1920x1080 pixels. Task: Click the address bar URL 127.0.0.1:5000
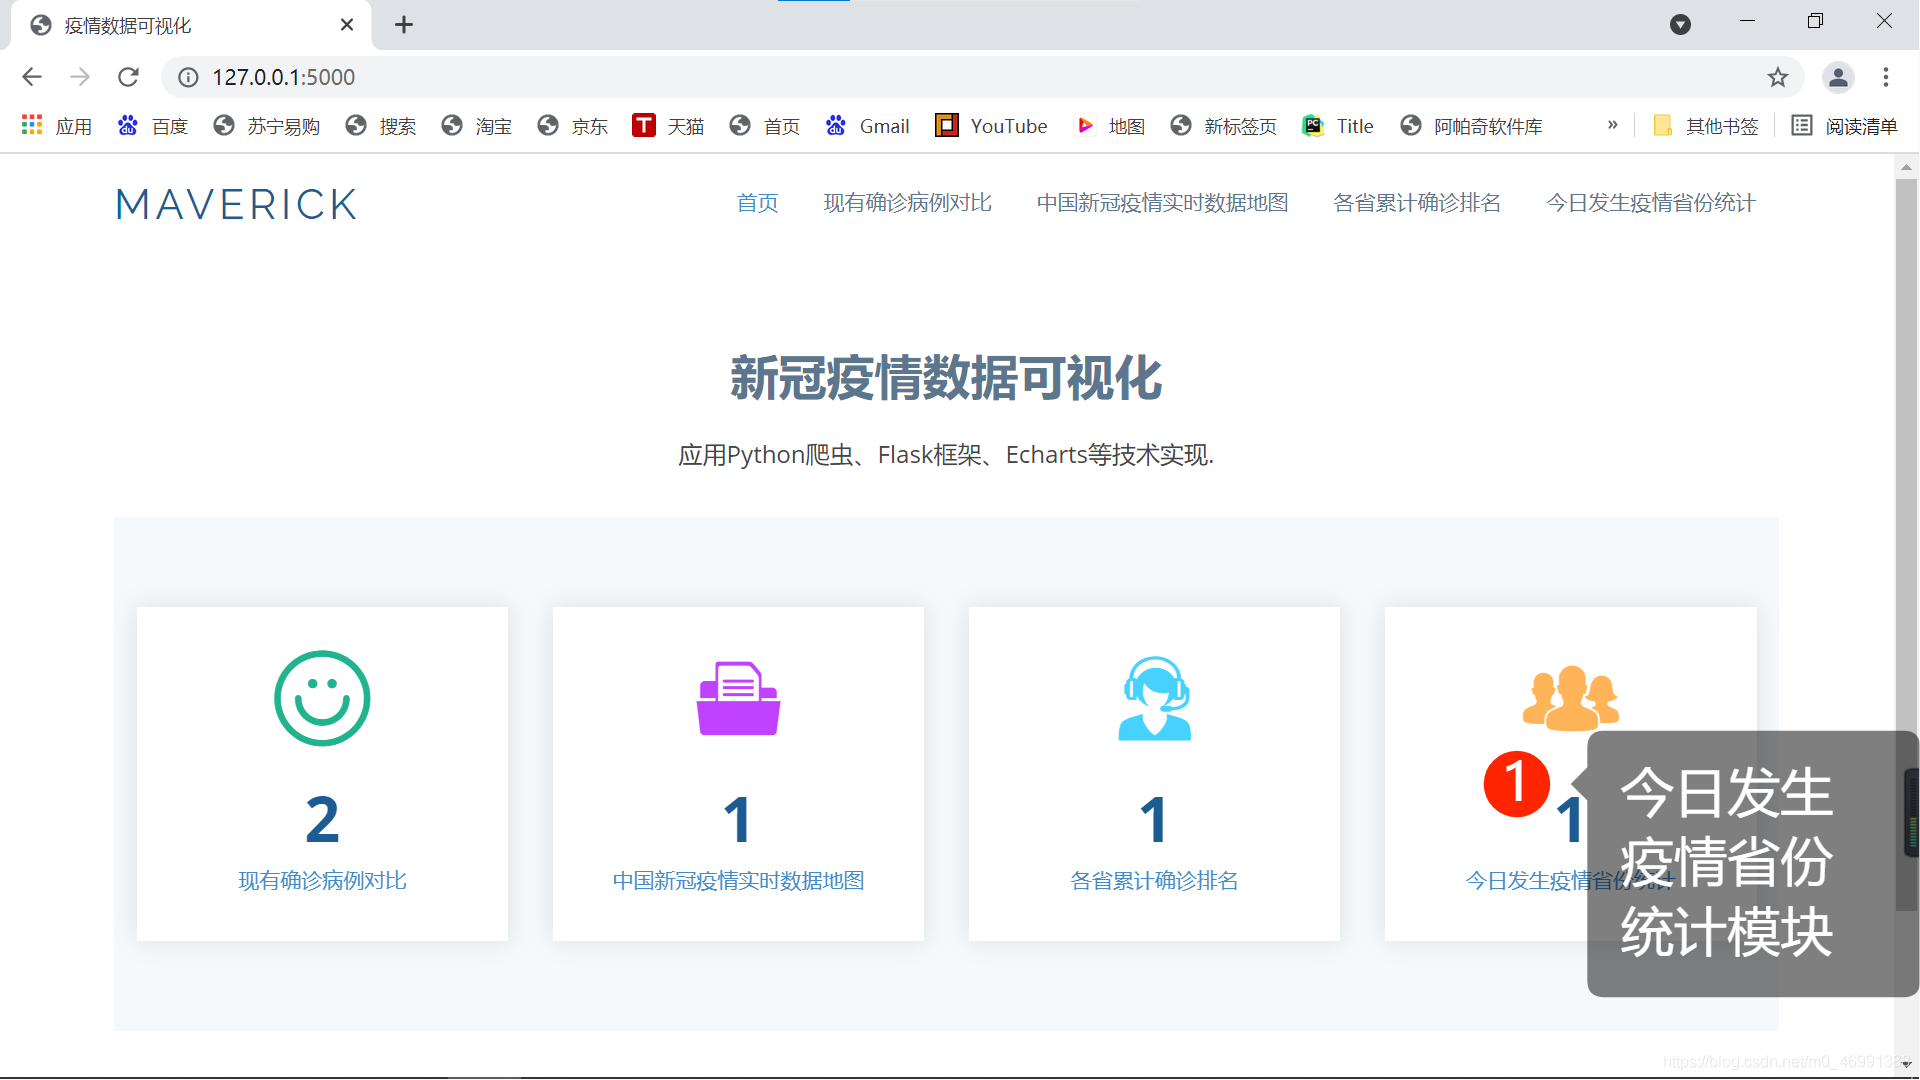pyautogui.click(x=283, y=77)
